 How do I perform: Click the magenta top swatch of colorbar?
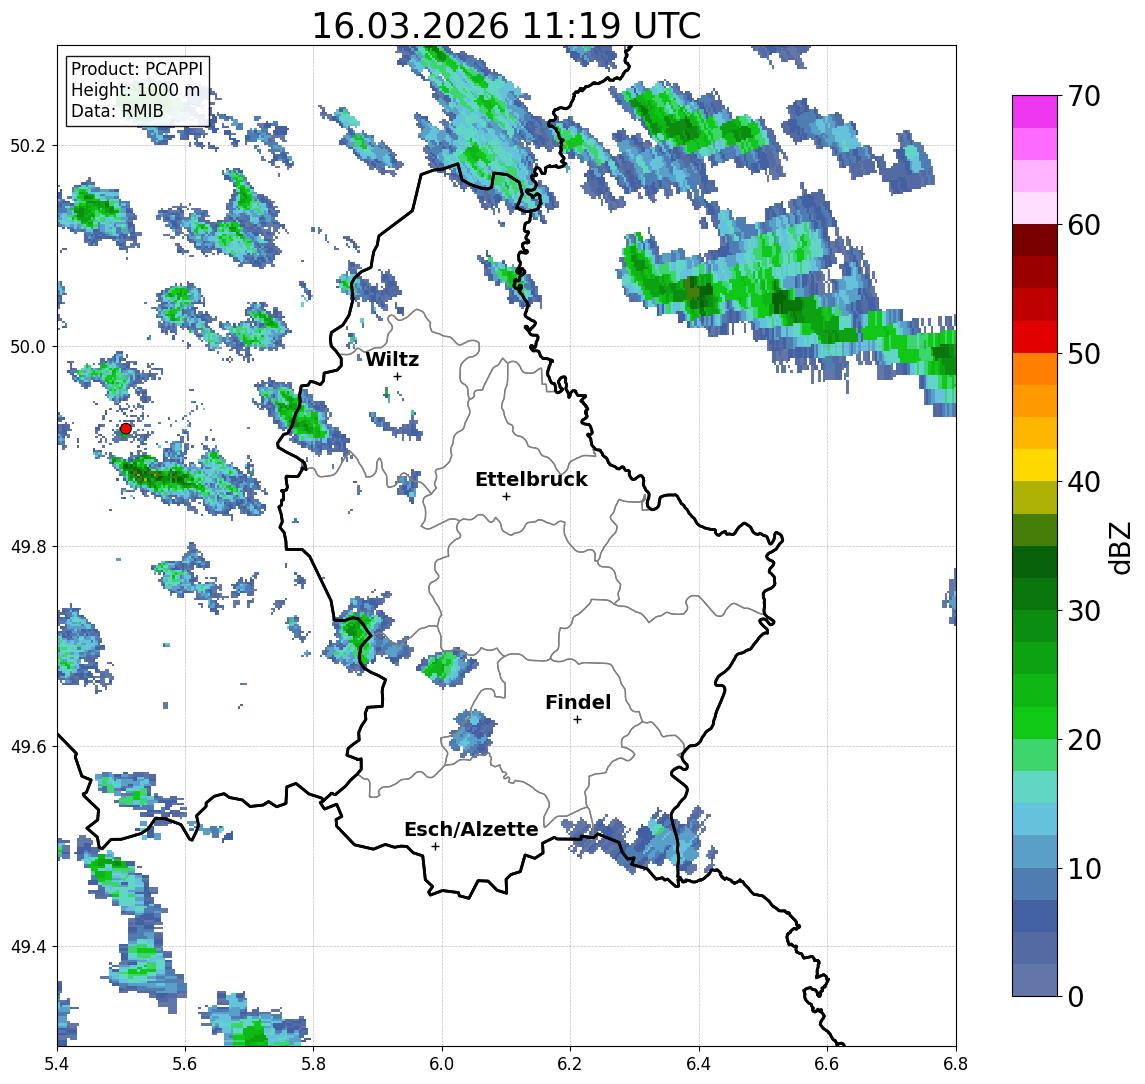click(x=1035, y=112)
